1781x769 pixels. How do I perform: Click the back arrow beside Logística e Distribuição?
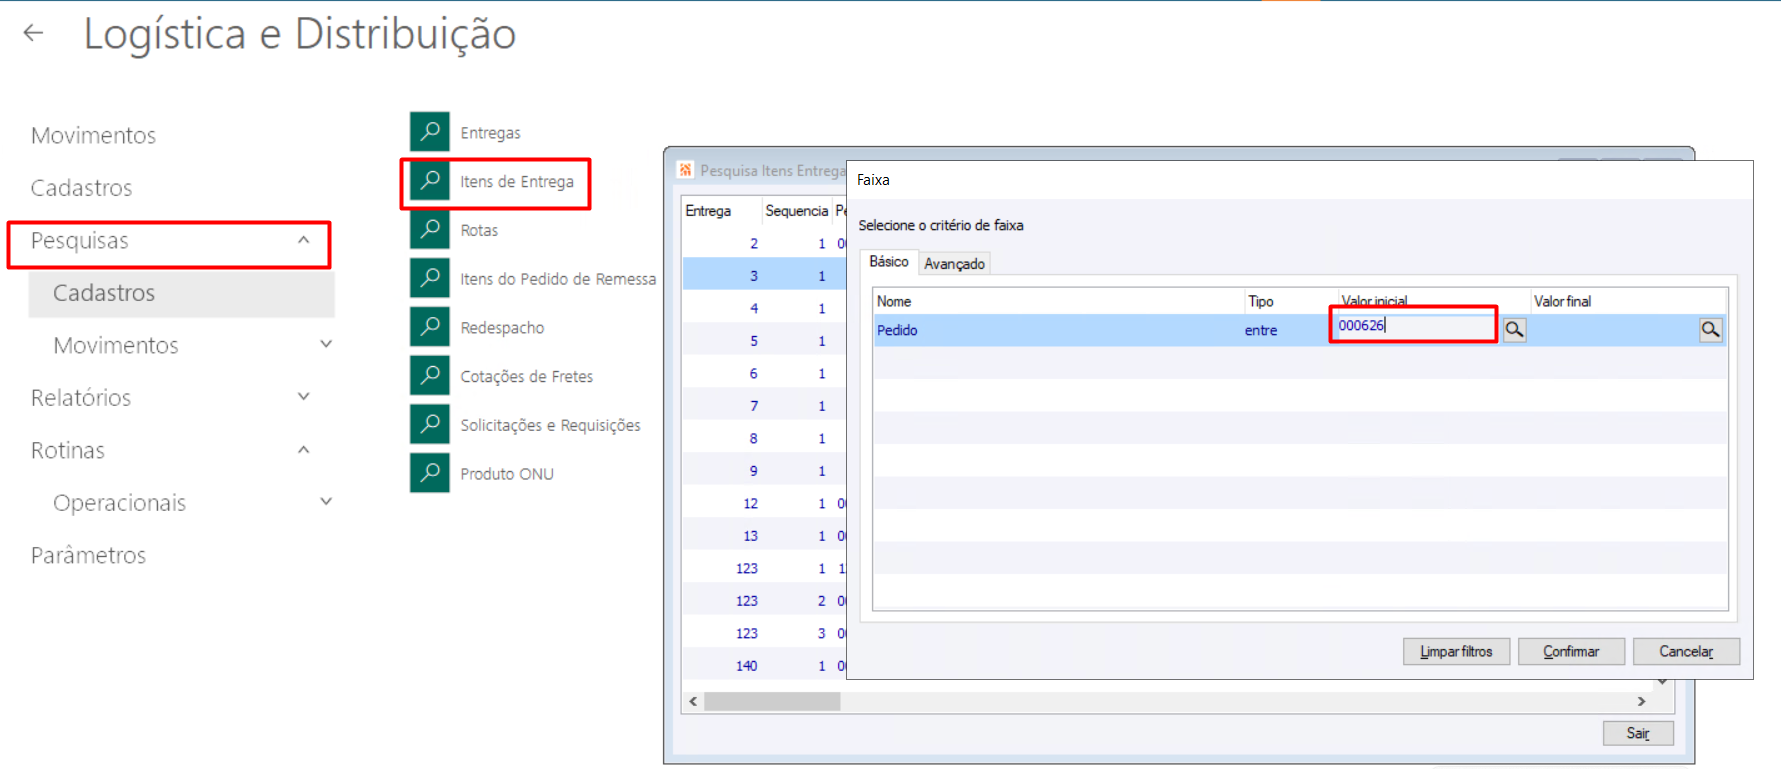pyautogui.click(x=34, y=33)
